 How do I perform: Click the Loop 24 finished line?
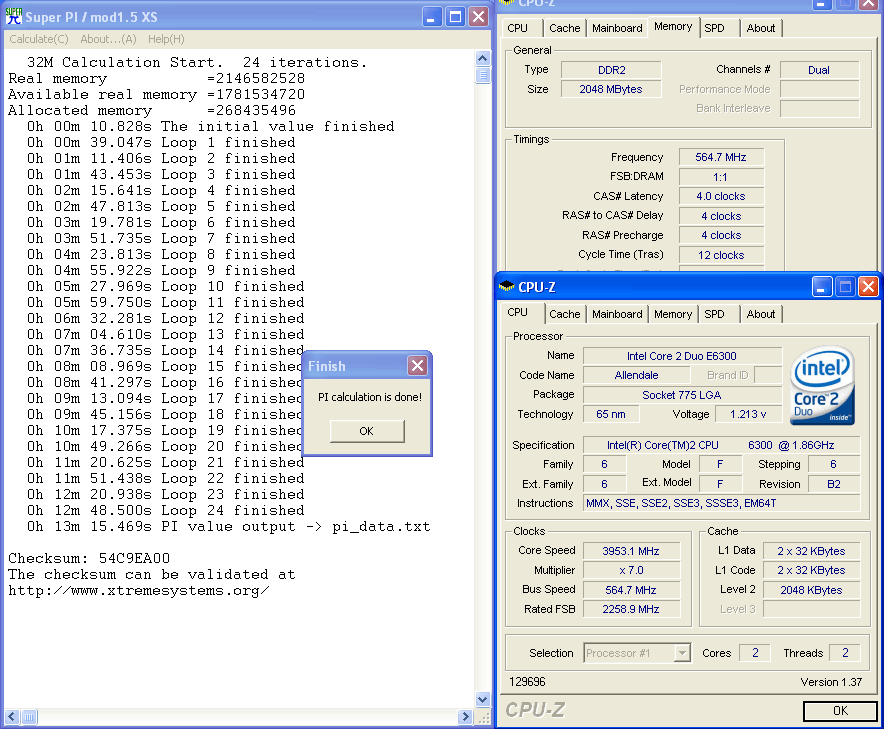click(x=166, y=510)
